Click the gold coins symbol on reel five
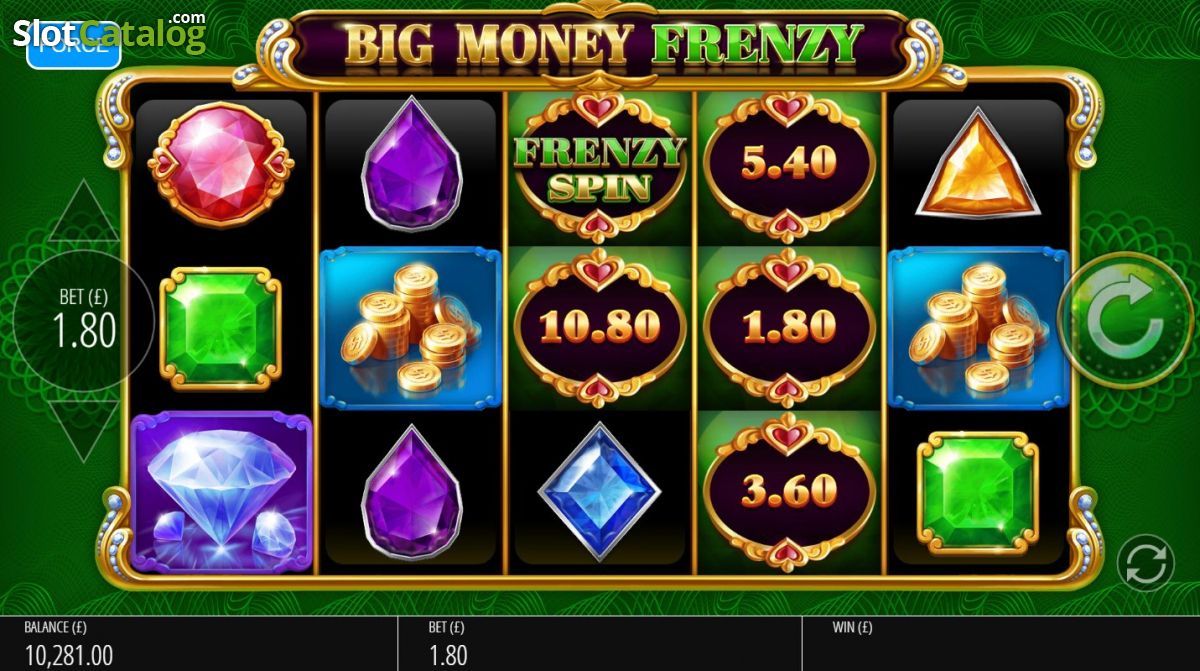 (978, 329)
